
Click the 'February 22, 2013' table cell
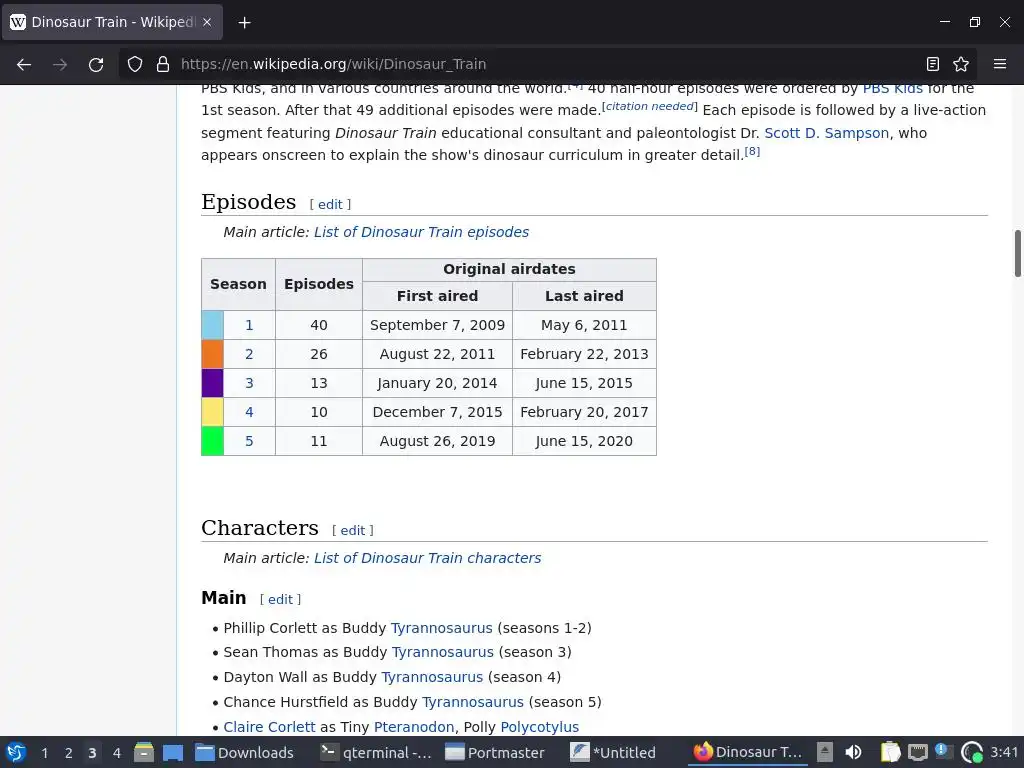pos(584,354)
